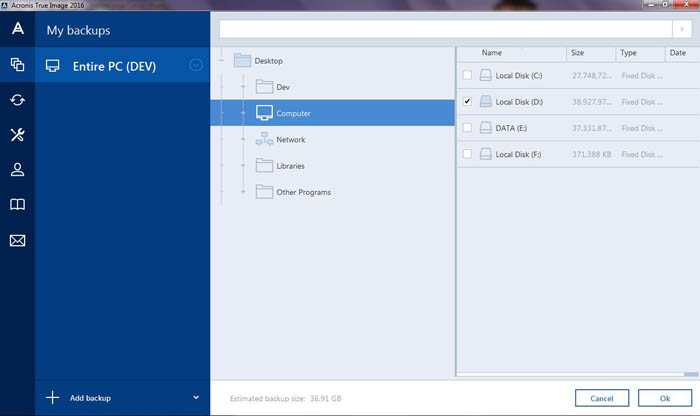Image resolution: width=700 pixels, height=416 pixels.
Task: Open the Help book icon
Action: click(17, 204)
